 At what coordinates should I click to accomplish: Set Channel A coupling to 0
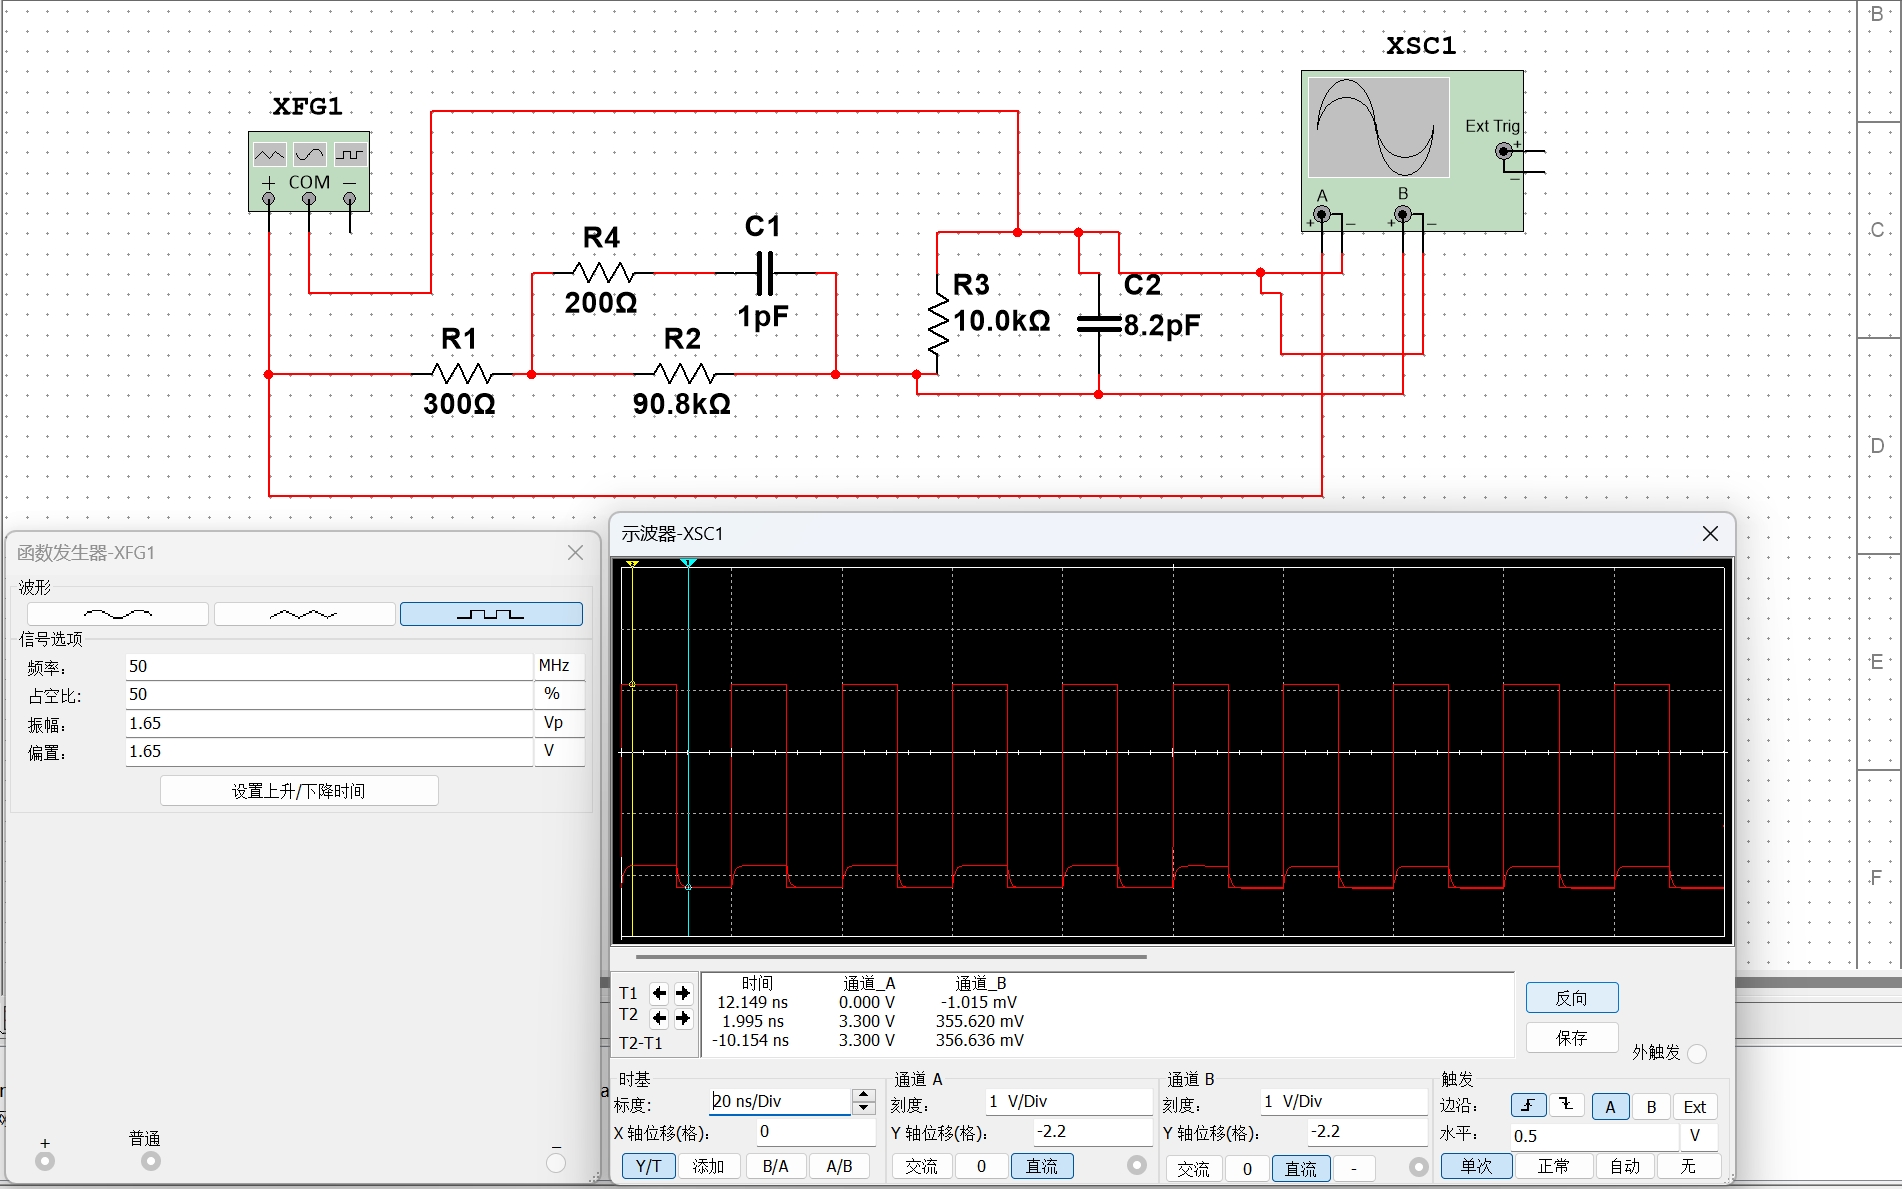click(x=981, y=1166)
